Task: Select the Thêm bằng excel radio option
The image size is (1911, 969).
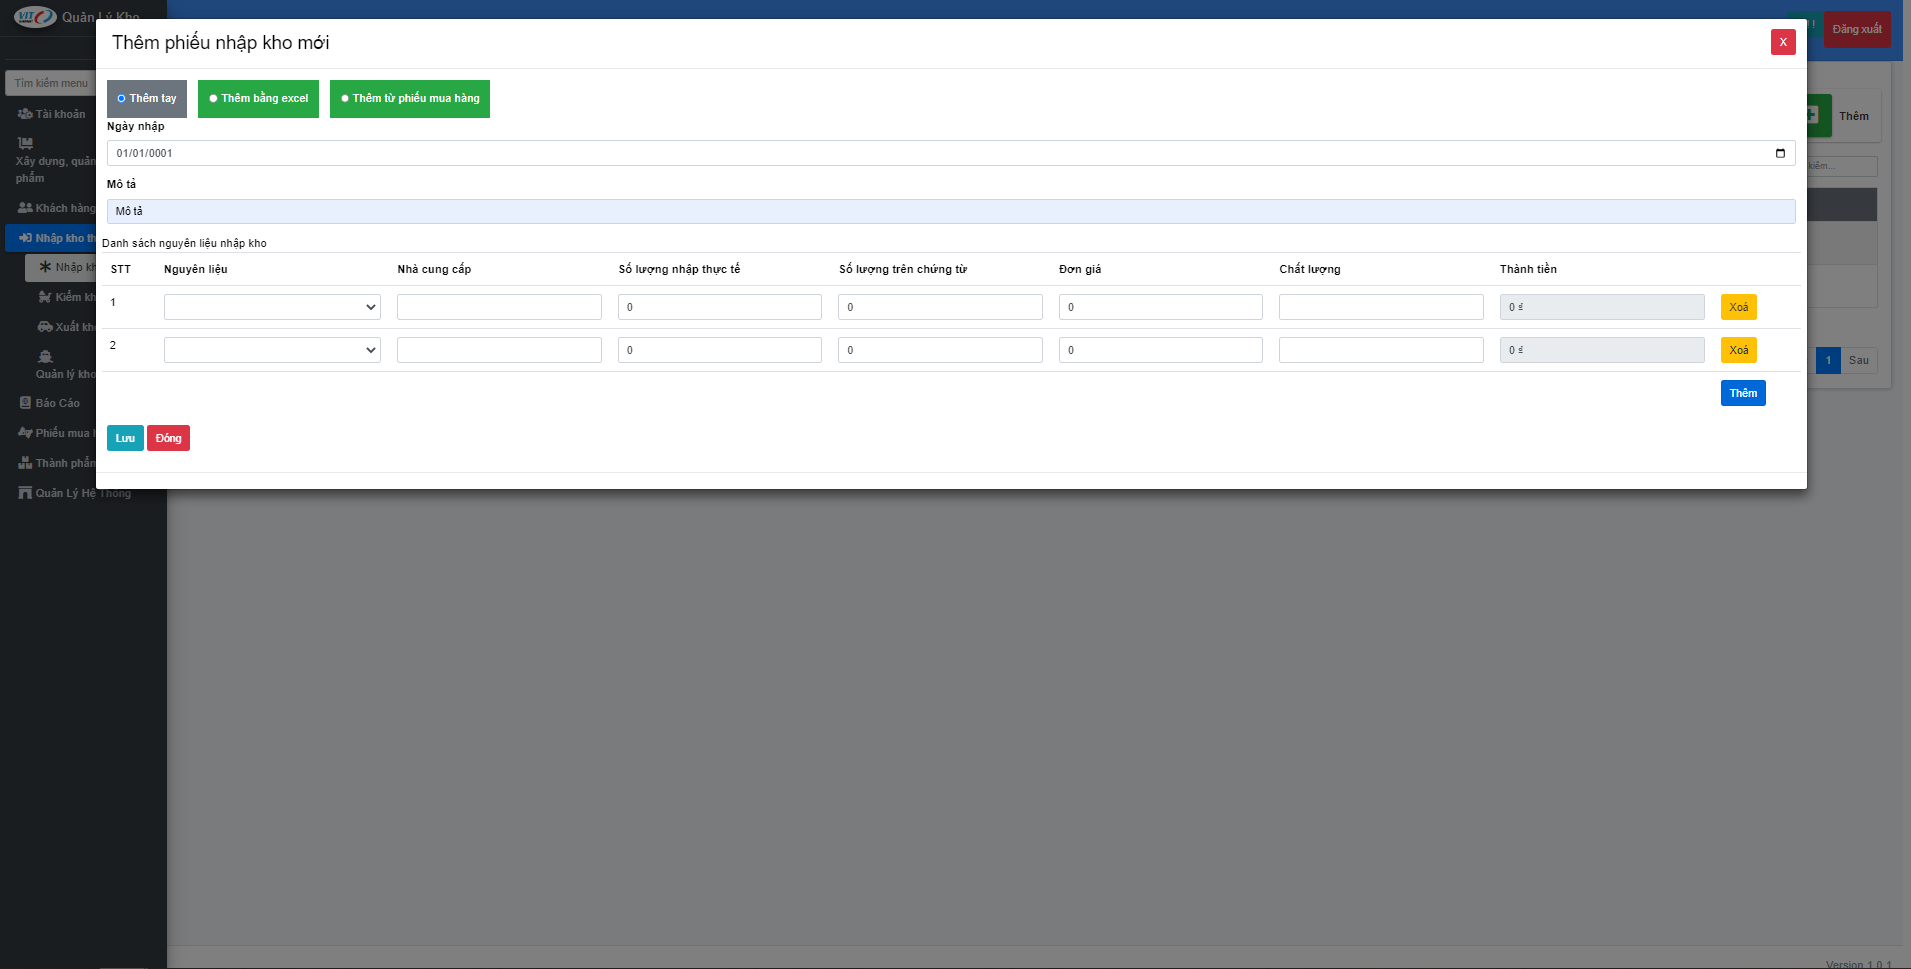Action: point(258,98)
